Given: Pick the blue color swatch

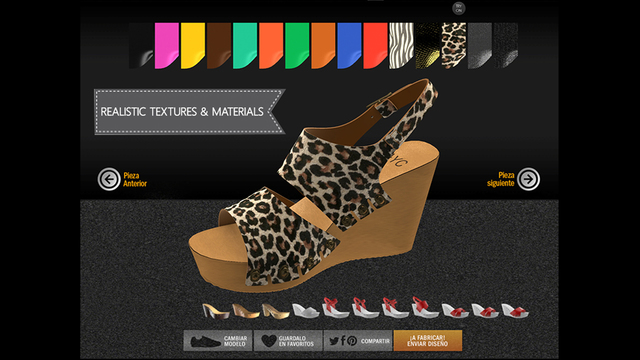Looking at the screenshot, I should 349,46.
